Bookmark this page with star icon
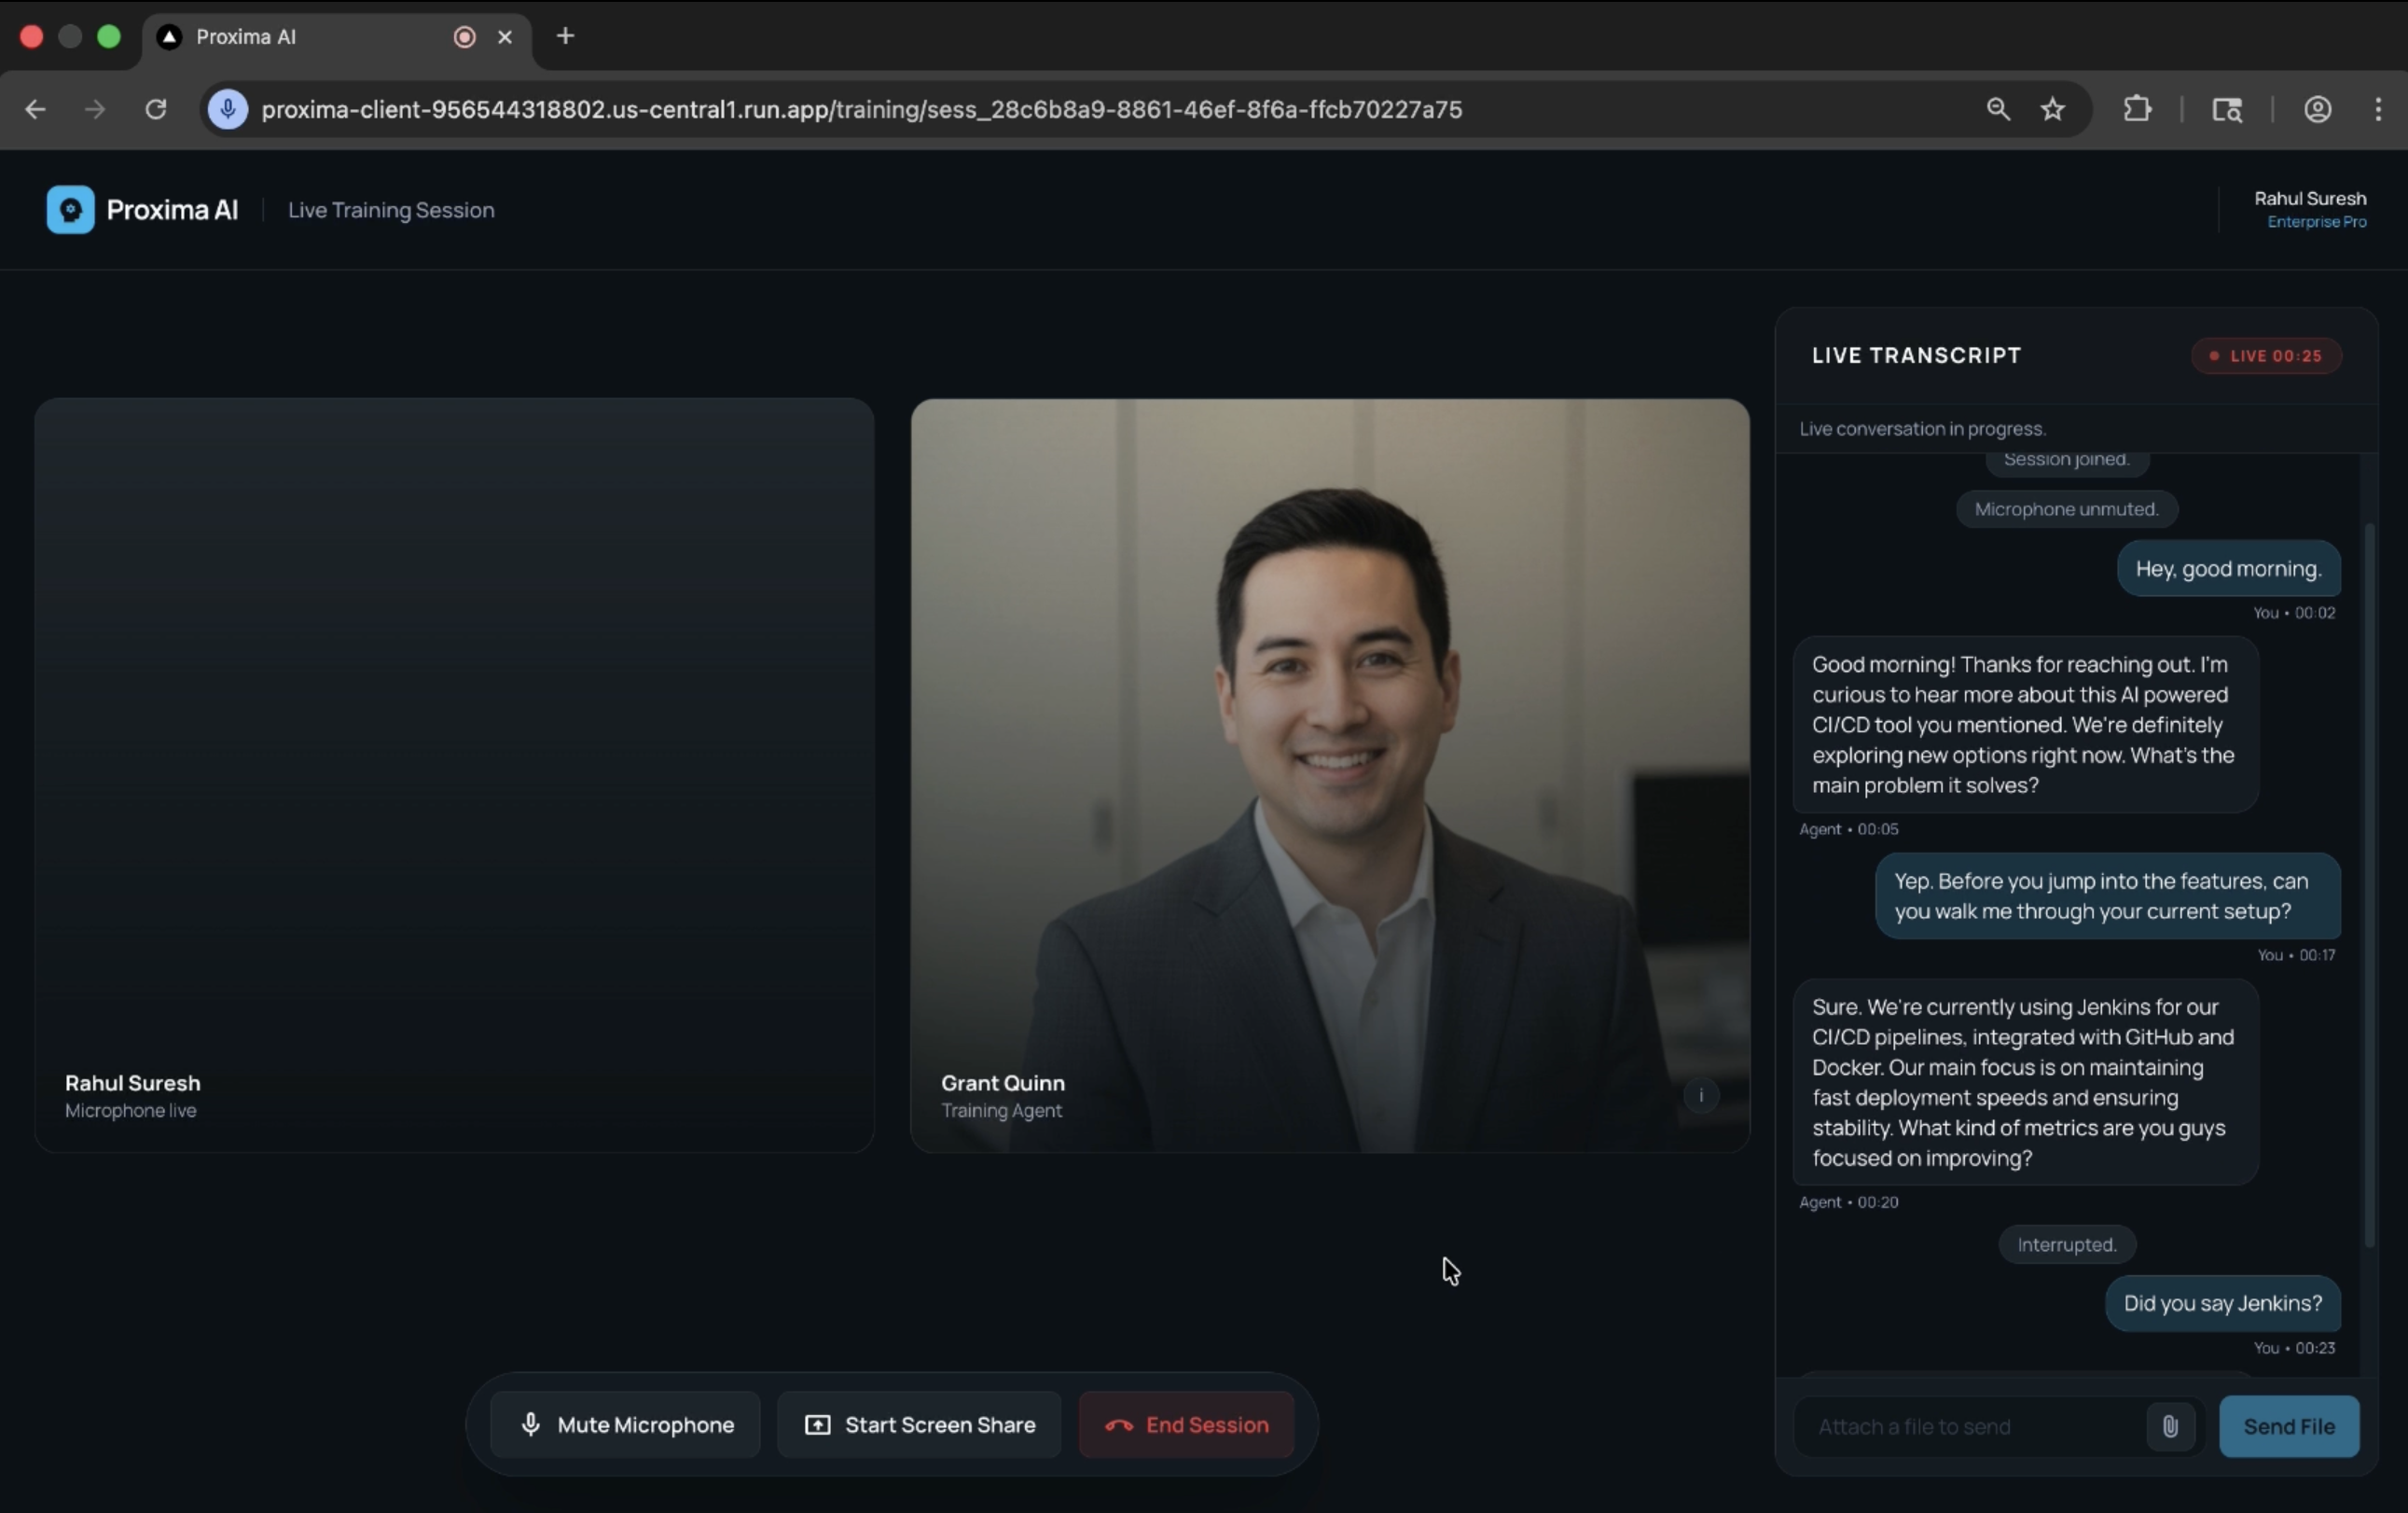The height and width of the screenshot is (1513, 2408). click(2052, 109)
